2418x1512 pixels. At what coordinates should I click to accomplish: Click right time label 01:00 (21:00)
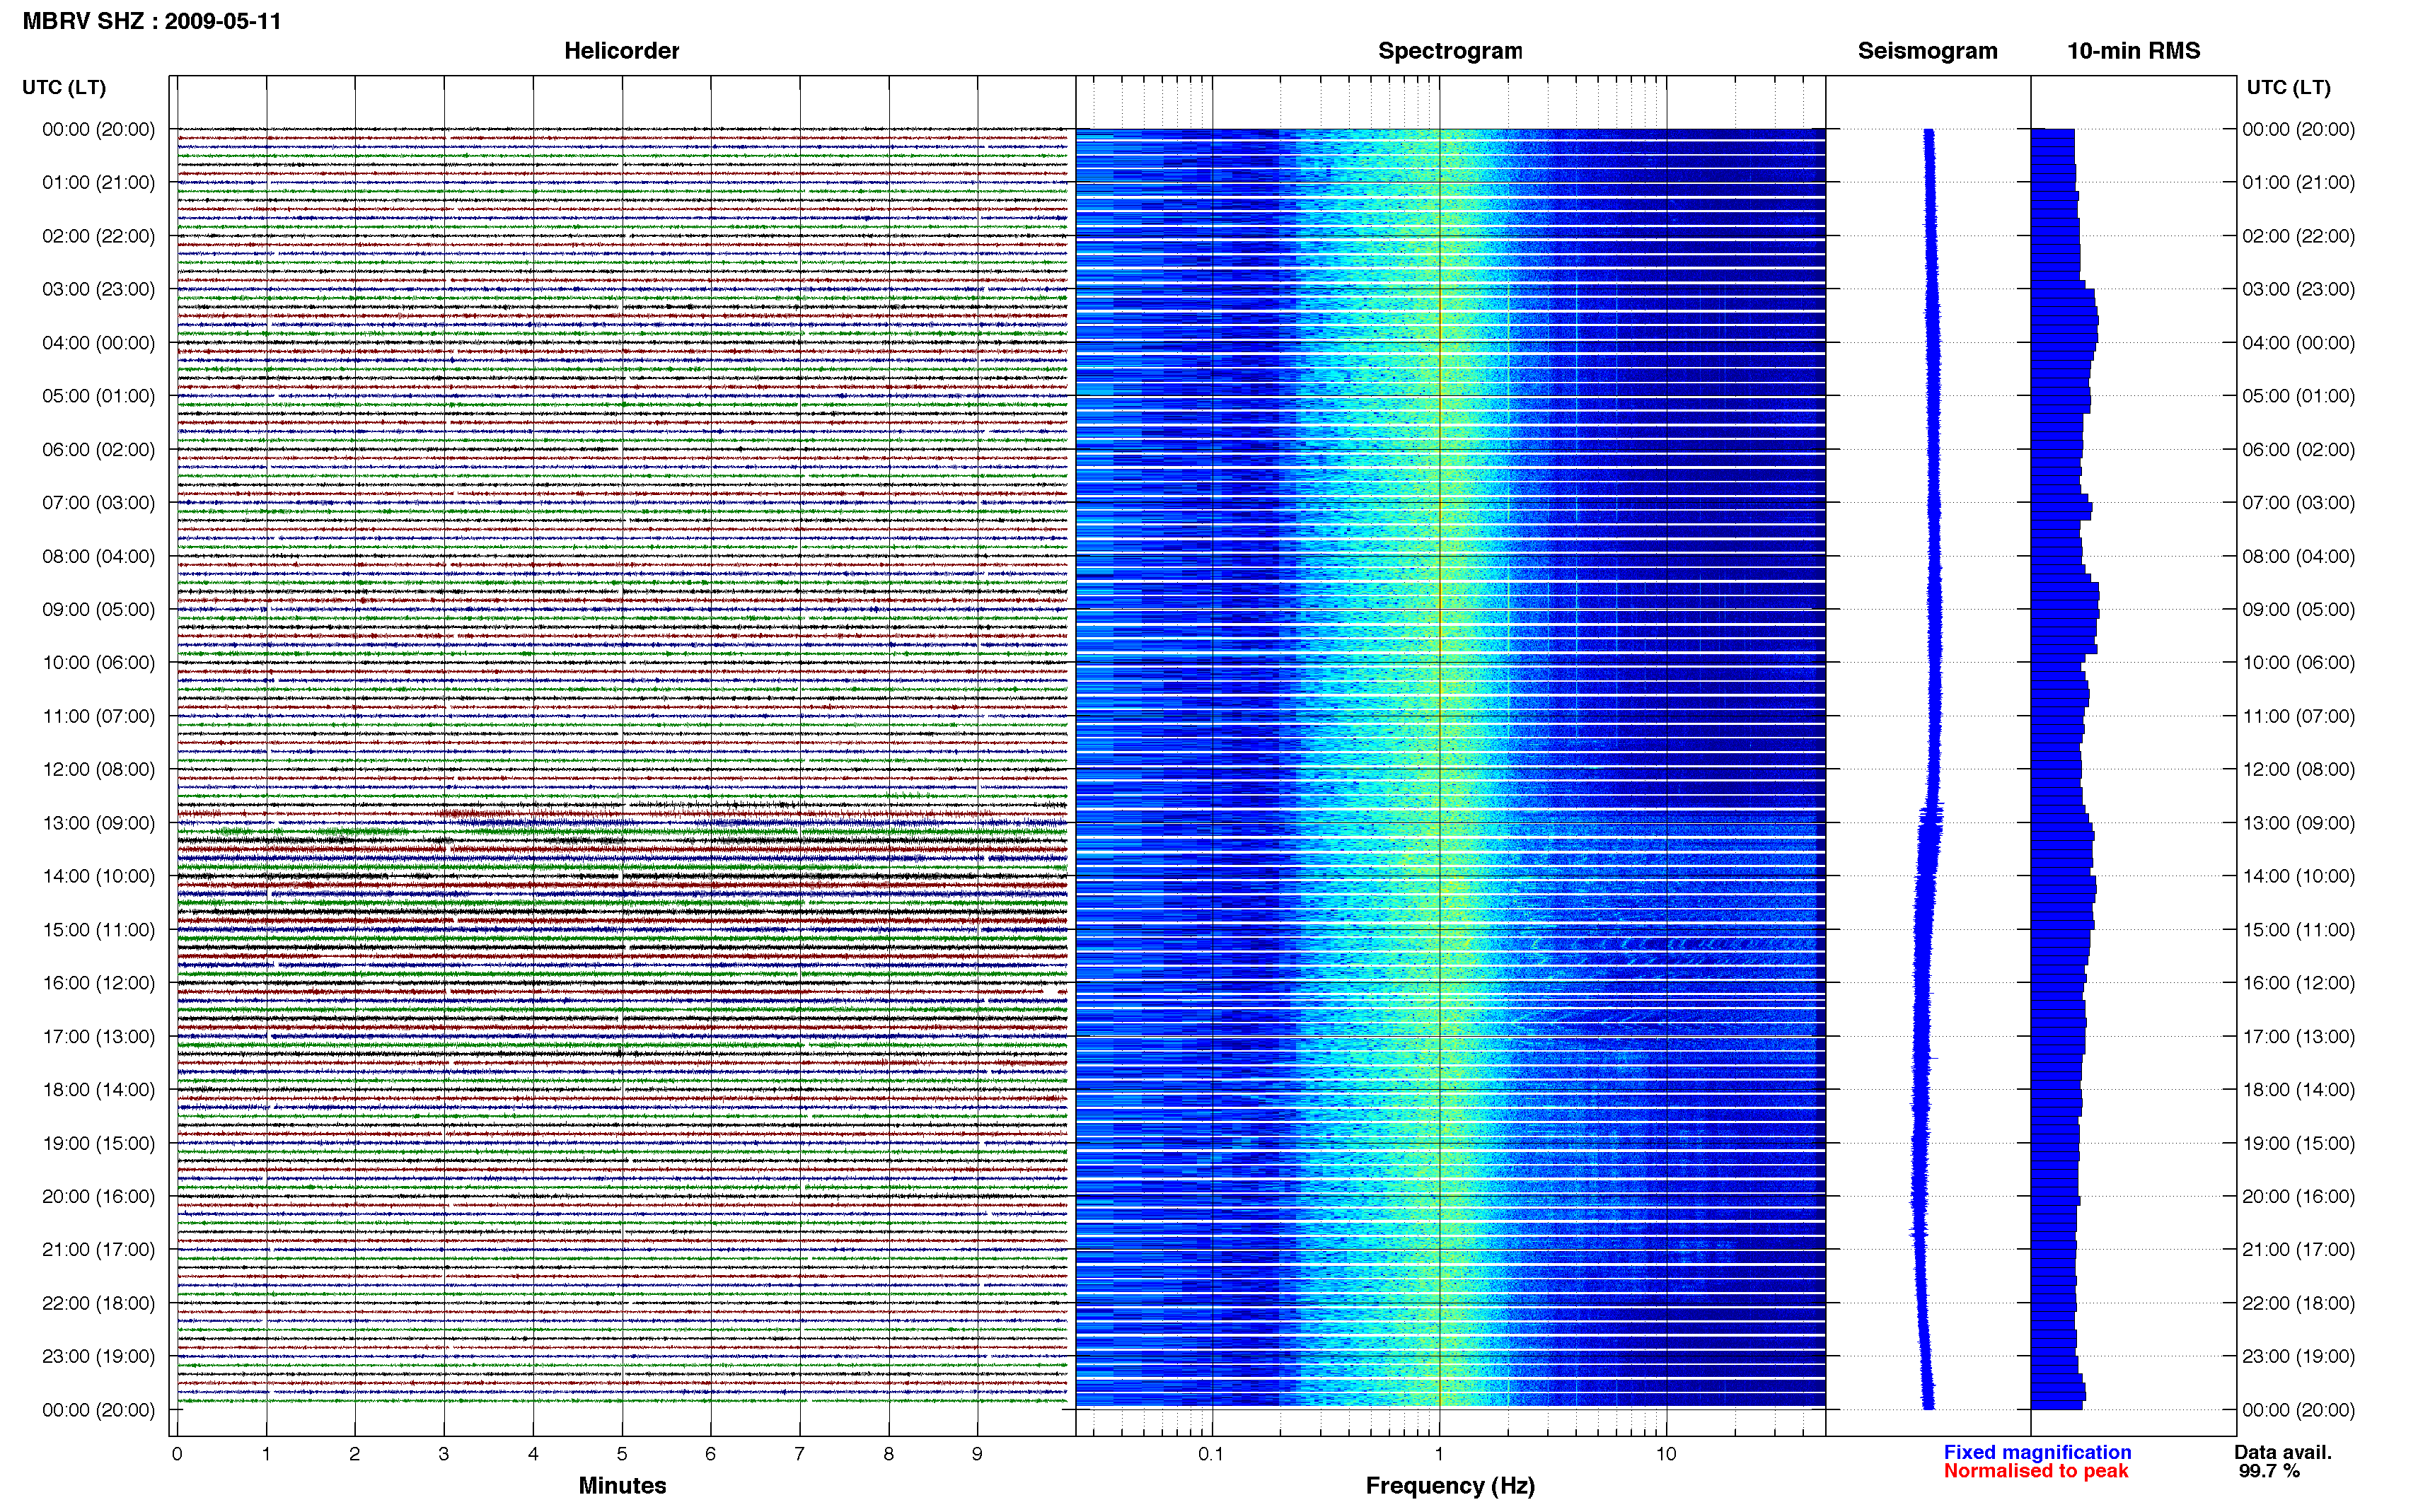click(x=2298, y=183)
